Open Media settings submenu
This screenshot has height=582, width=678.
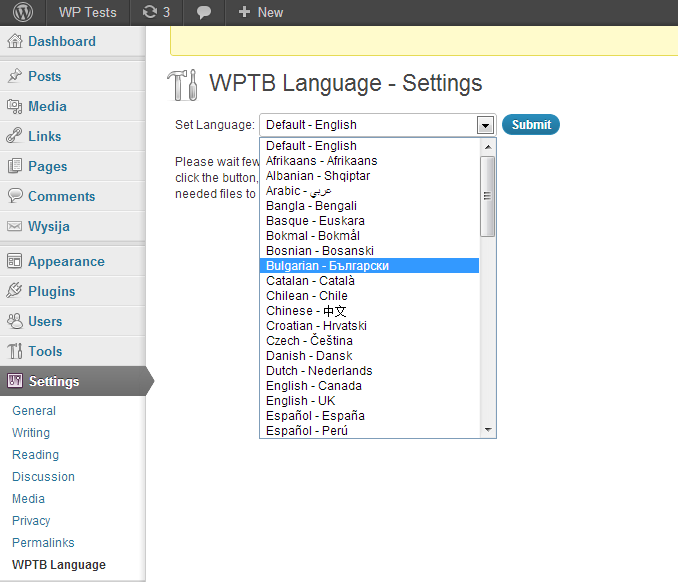tap(28, 499)
